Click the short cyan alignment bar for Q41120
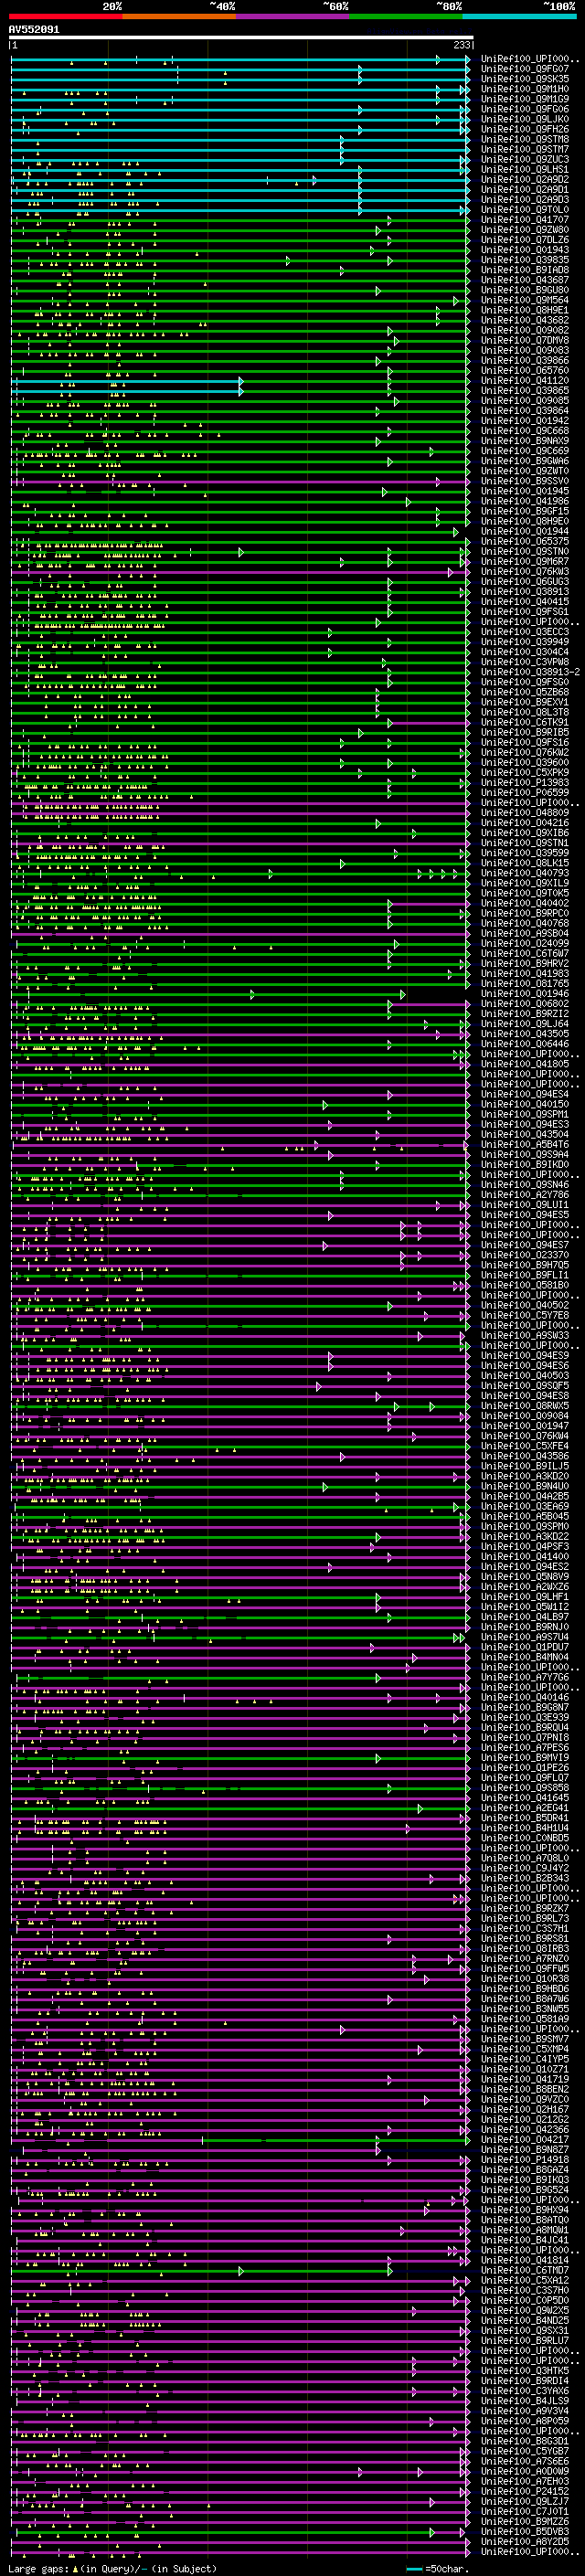 (x=127, y=381)
